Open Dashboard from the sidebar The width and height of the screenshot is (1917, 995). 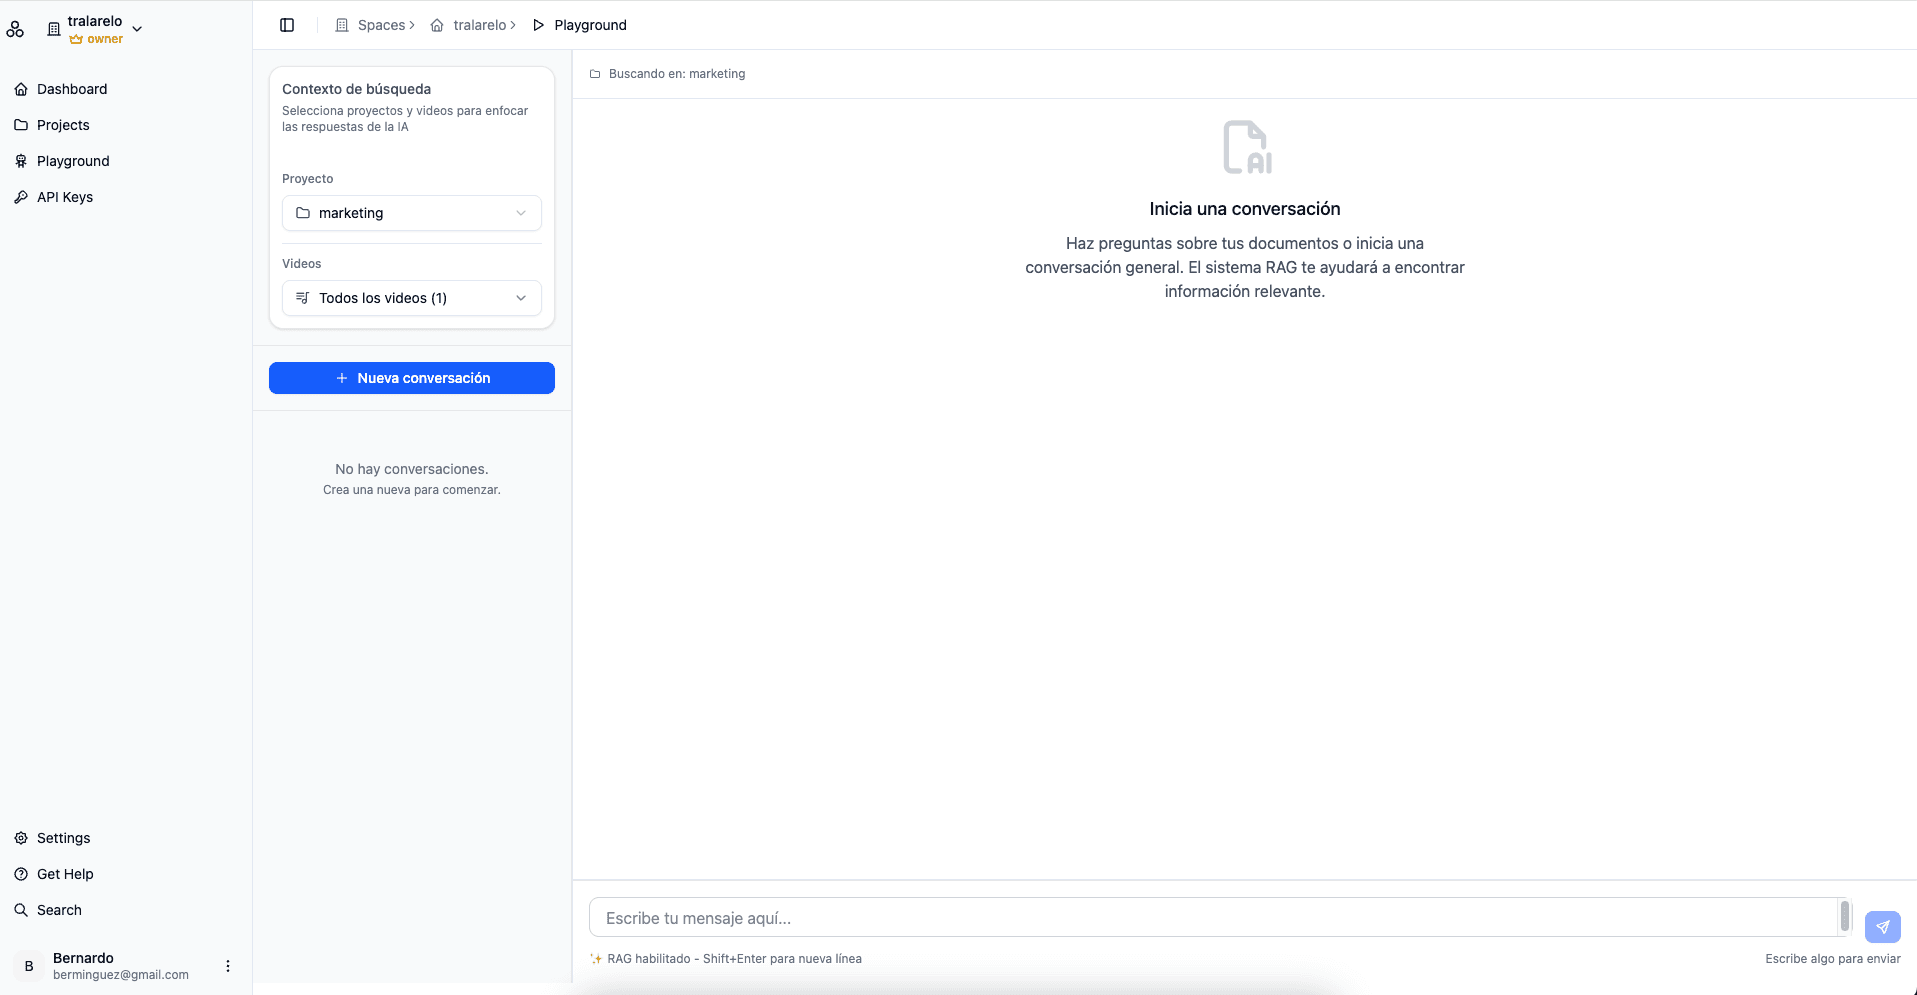(72, 89)
